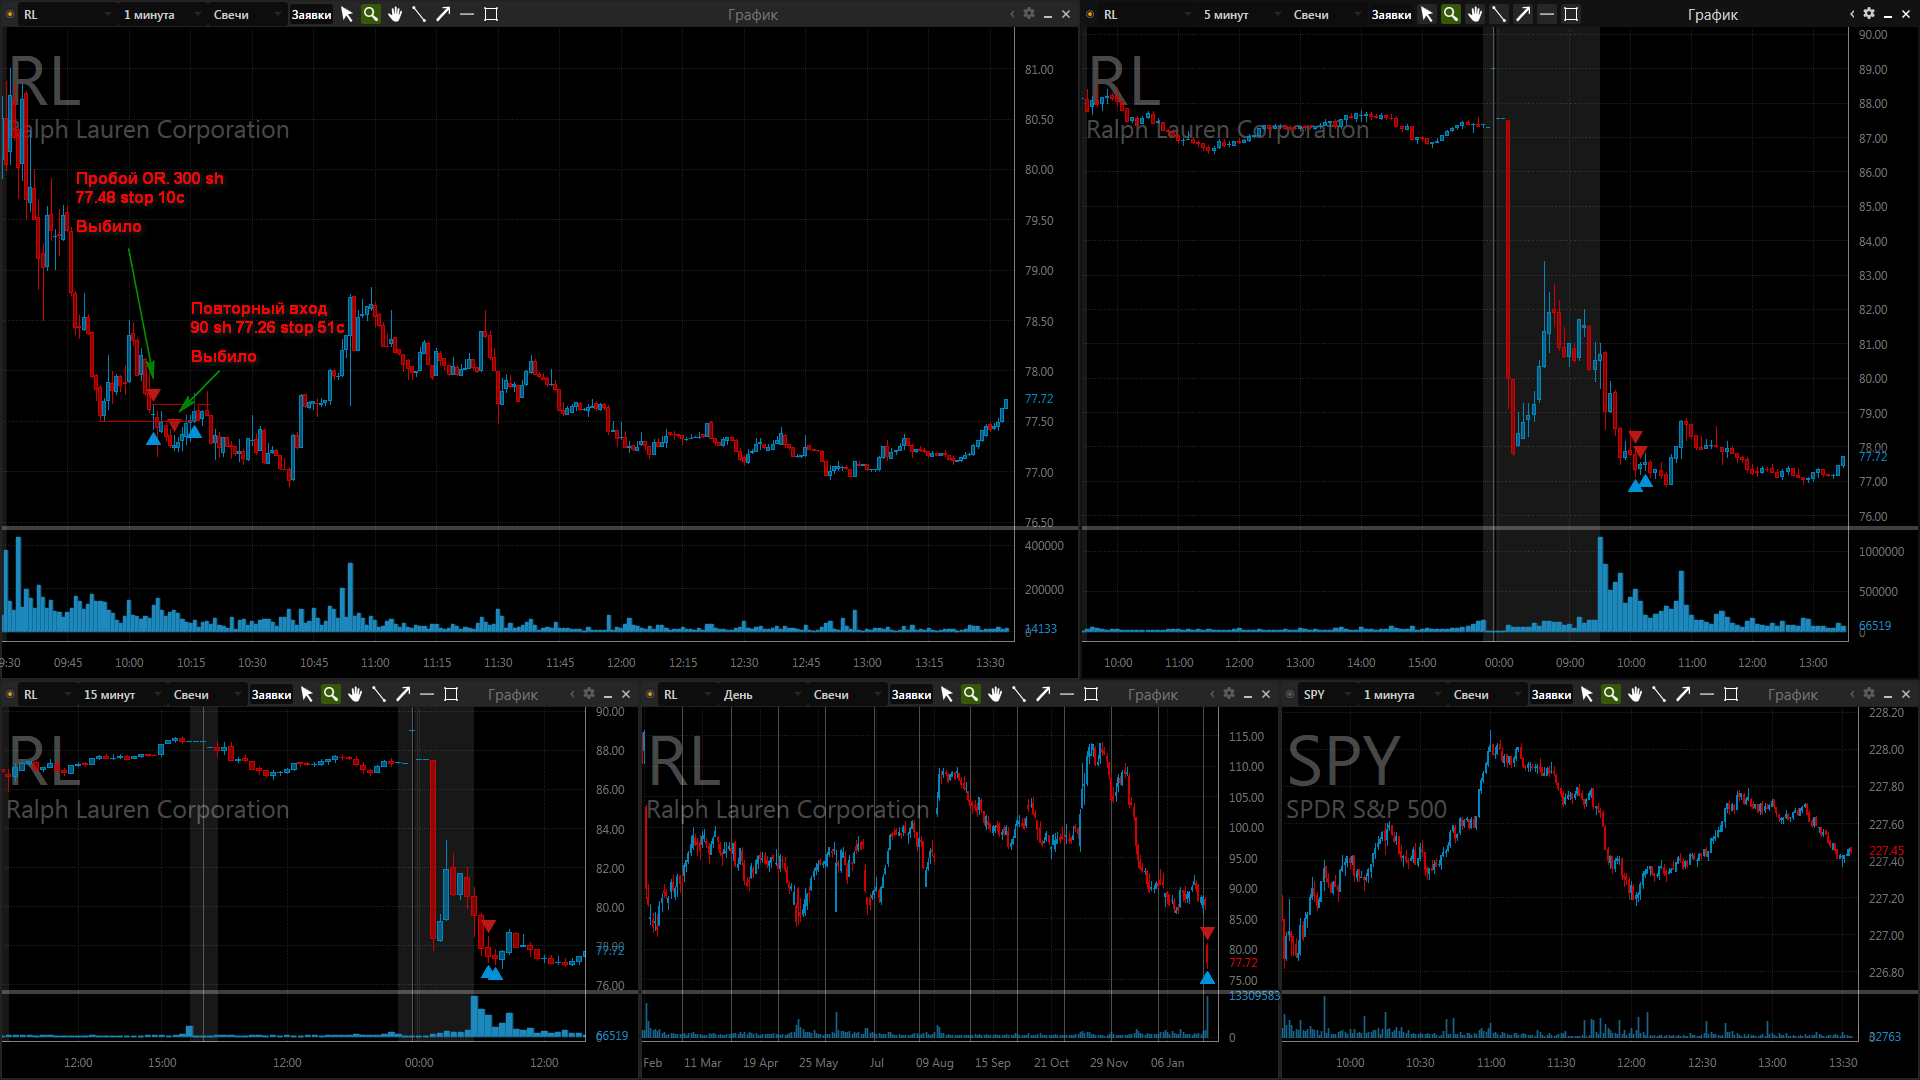Open the '1 минута' timeframe dropdown in the SPY chart
This screenshot has height=1080, width=1920.
[x=1400, y=694]
